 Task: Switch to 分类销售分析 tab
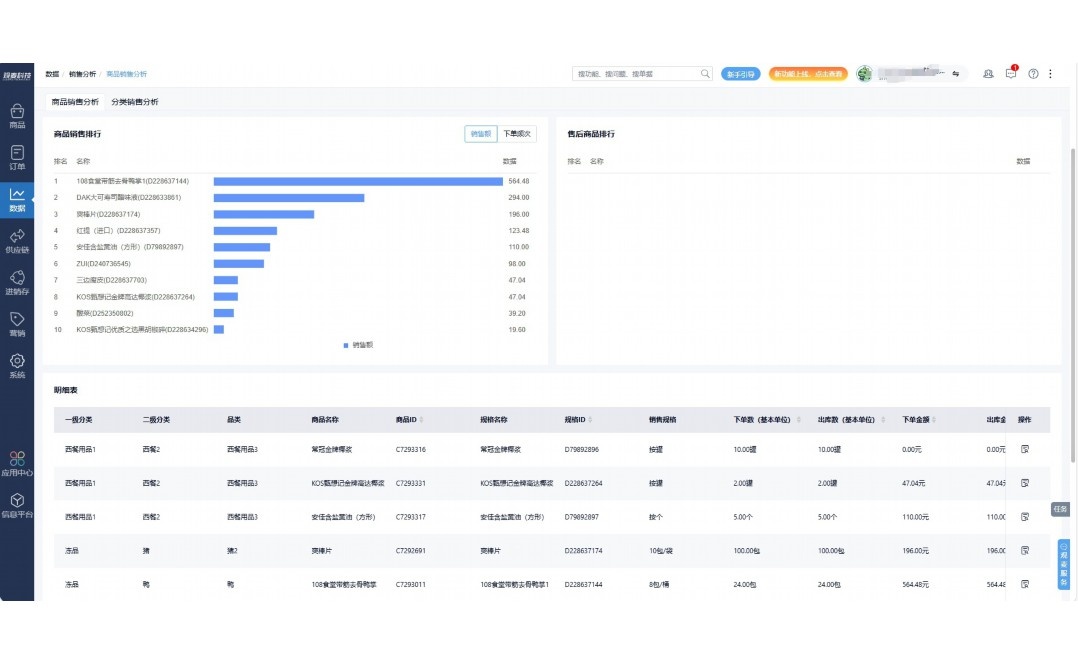coord(134,102)
